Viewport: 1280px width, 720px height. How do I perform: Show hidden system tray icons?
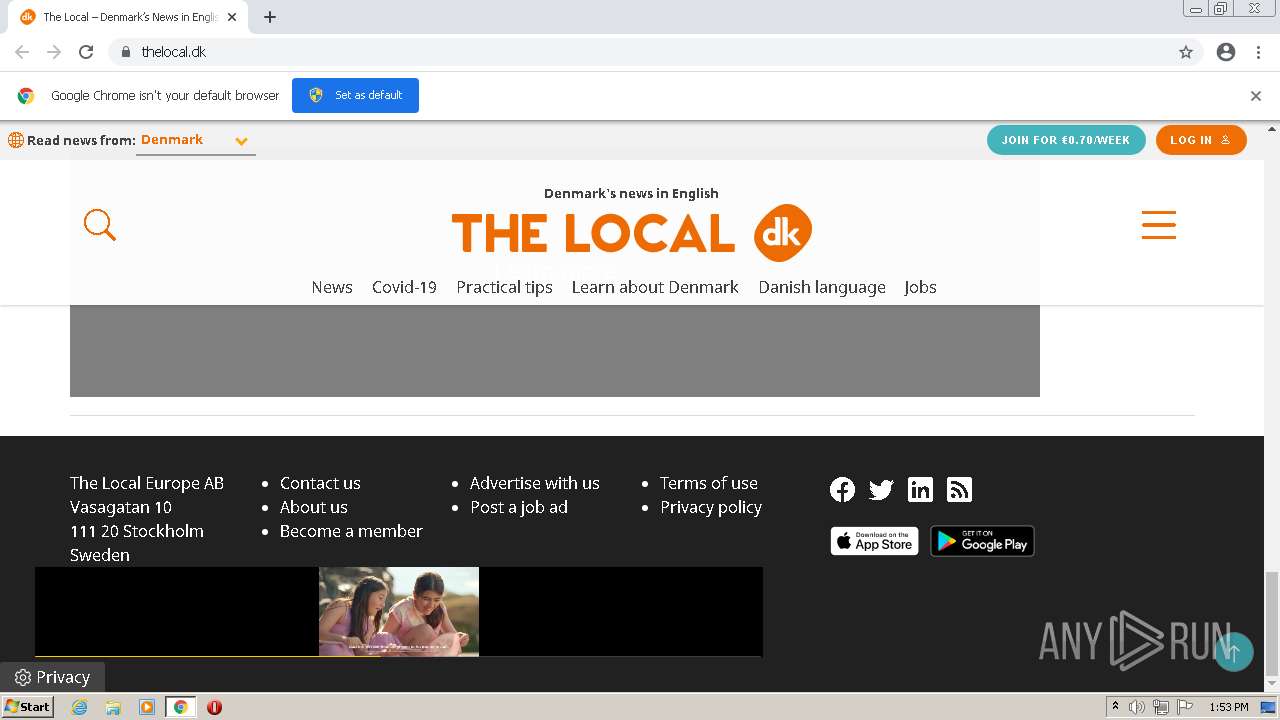coord(1115,707)
